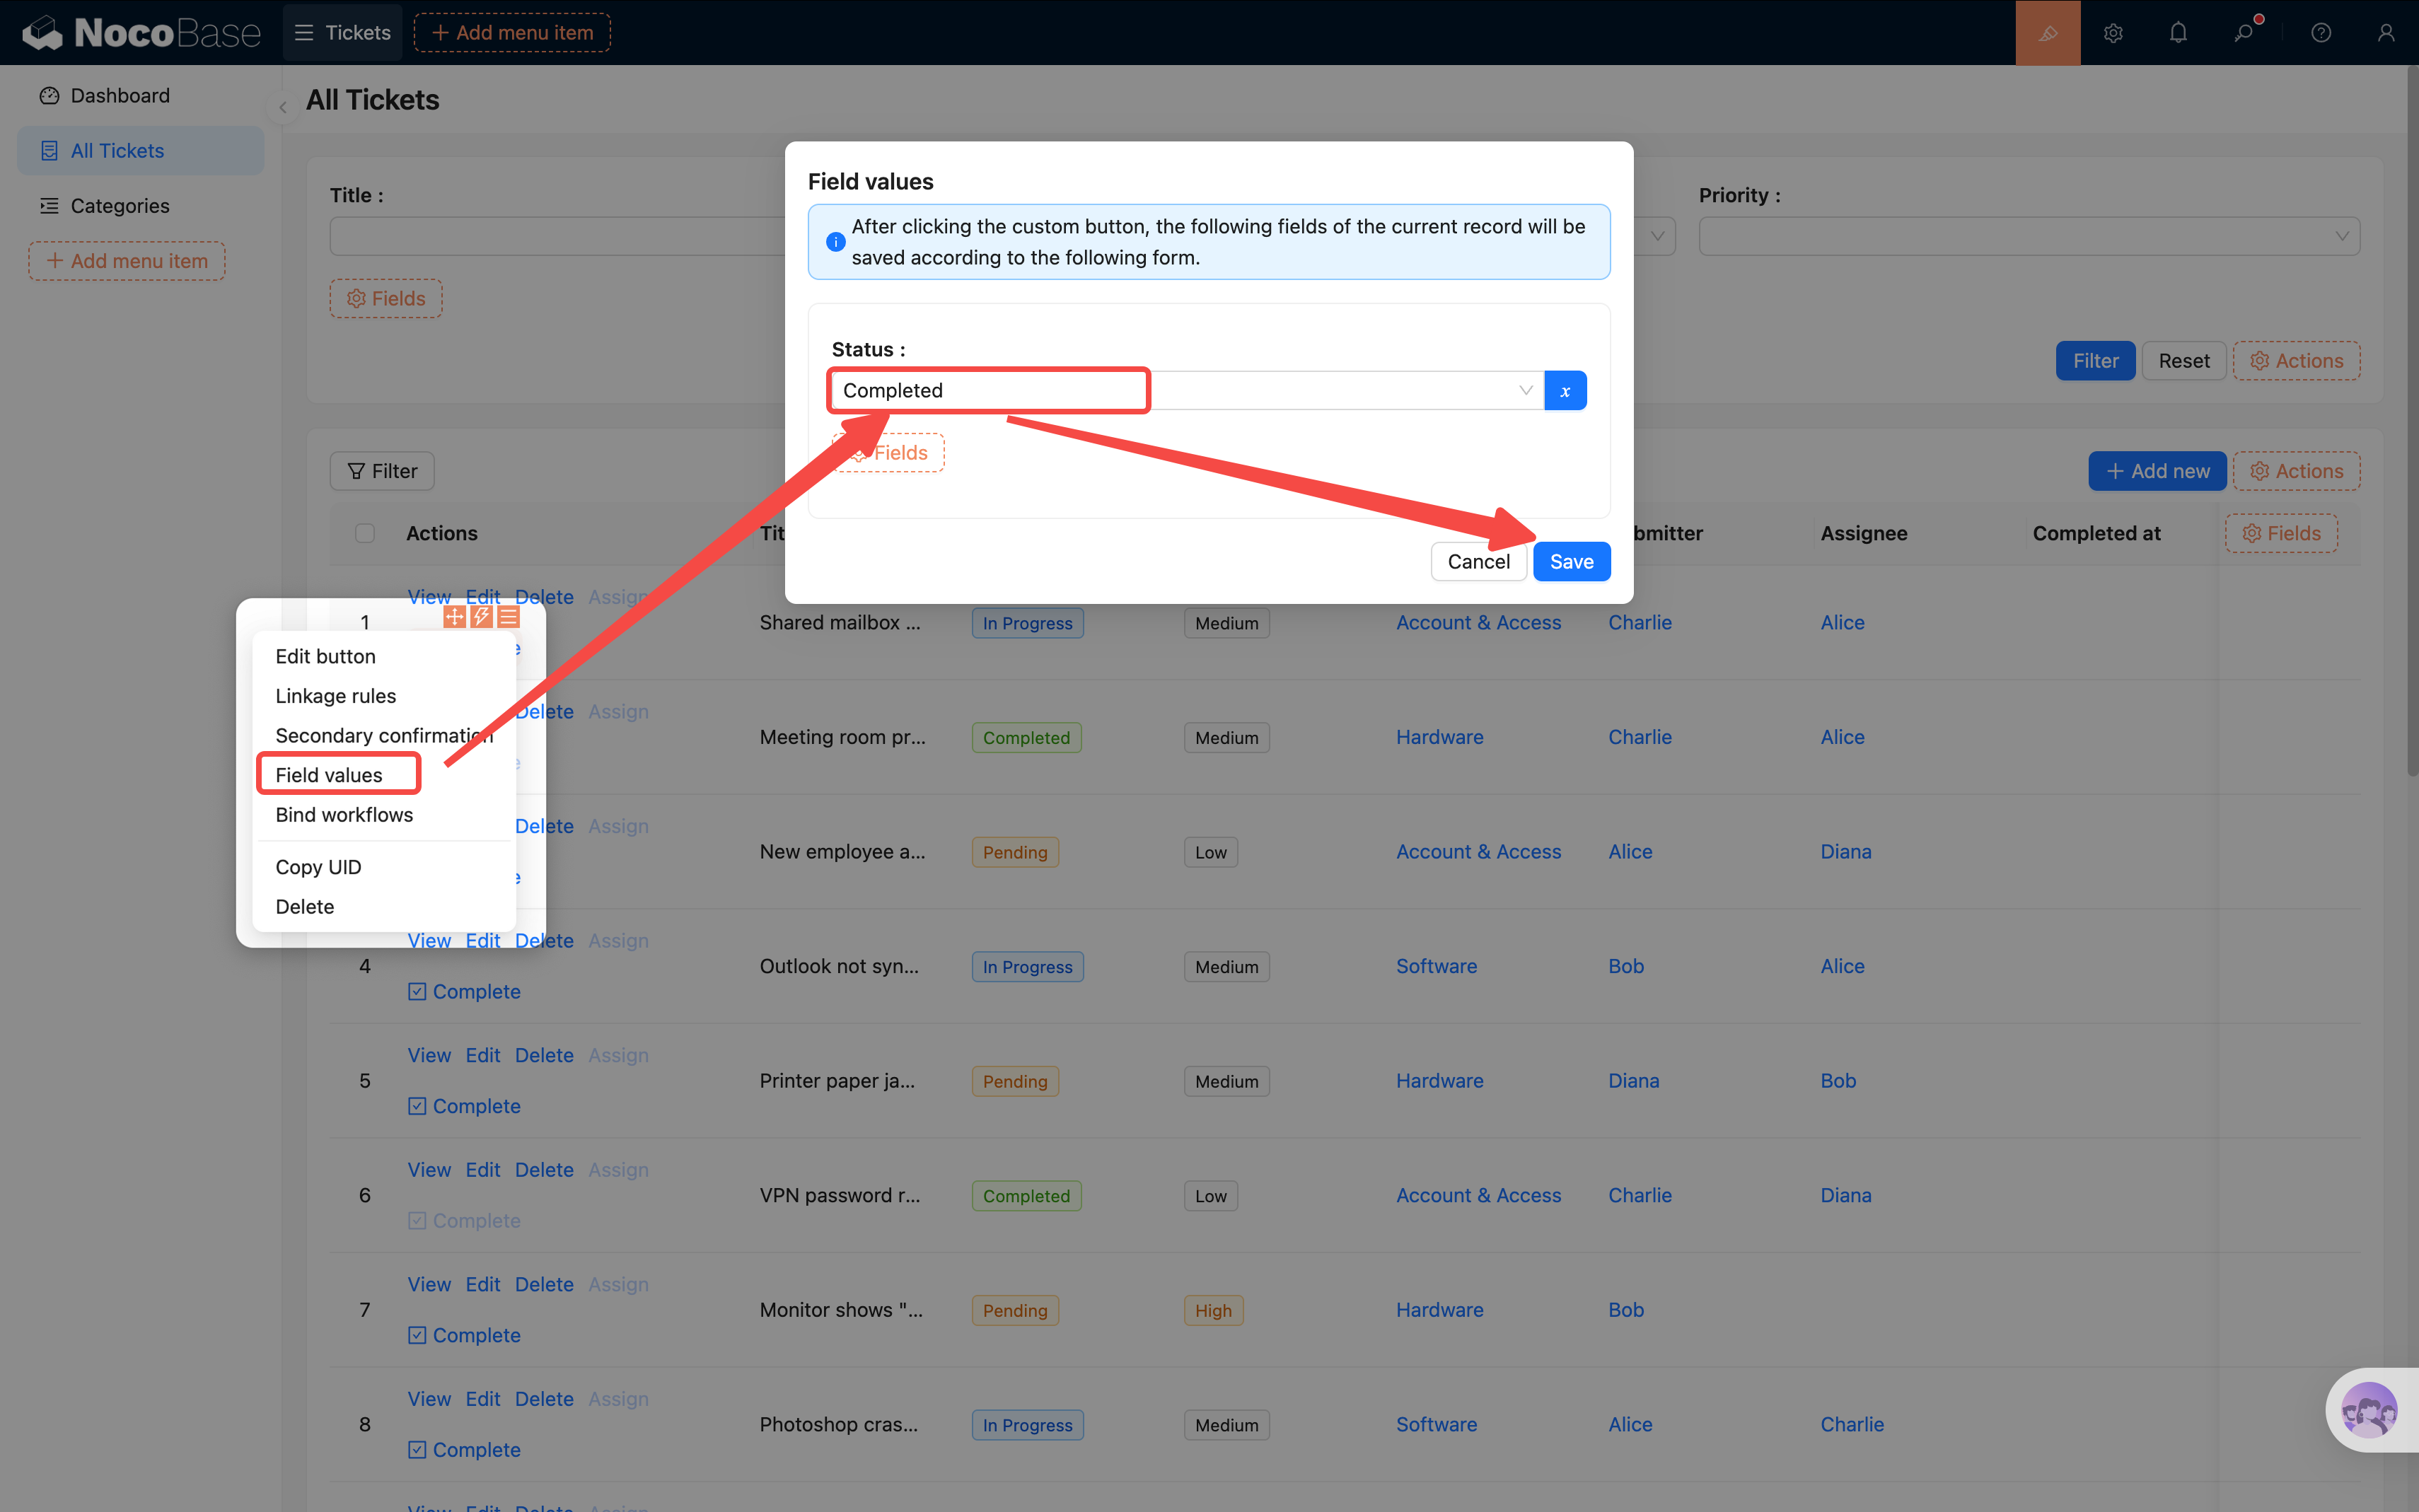Open the settings gear in the top bar
Image resolution: width=2419 pixels, height=1512 pixels.
[x=2113, y=33]
